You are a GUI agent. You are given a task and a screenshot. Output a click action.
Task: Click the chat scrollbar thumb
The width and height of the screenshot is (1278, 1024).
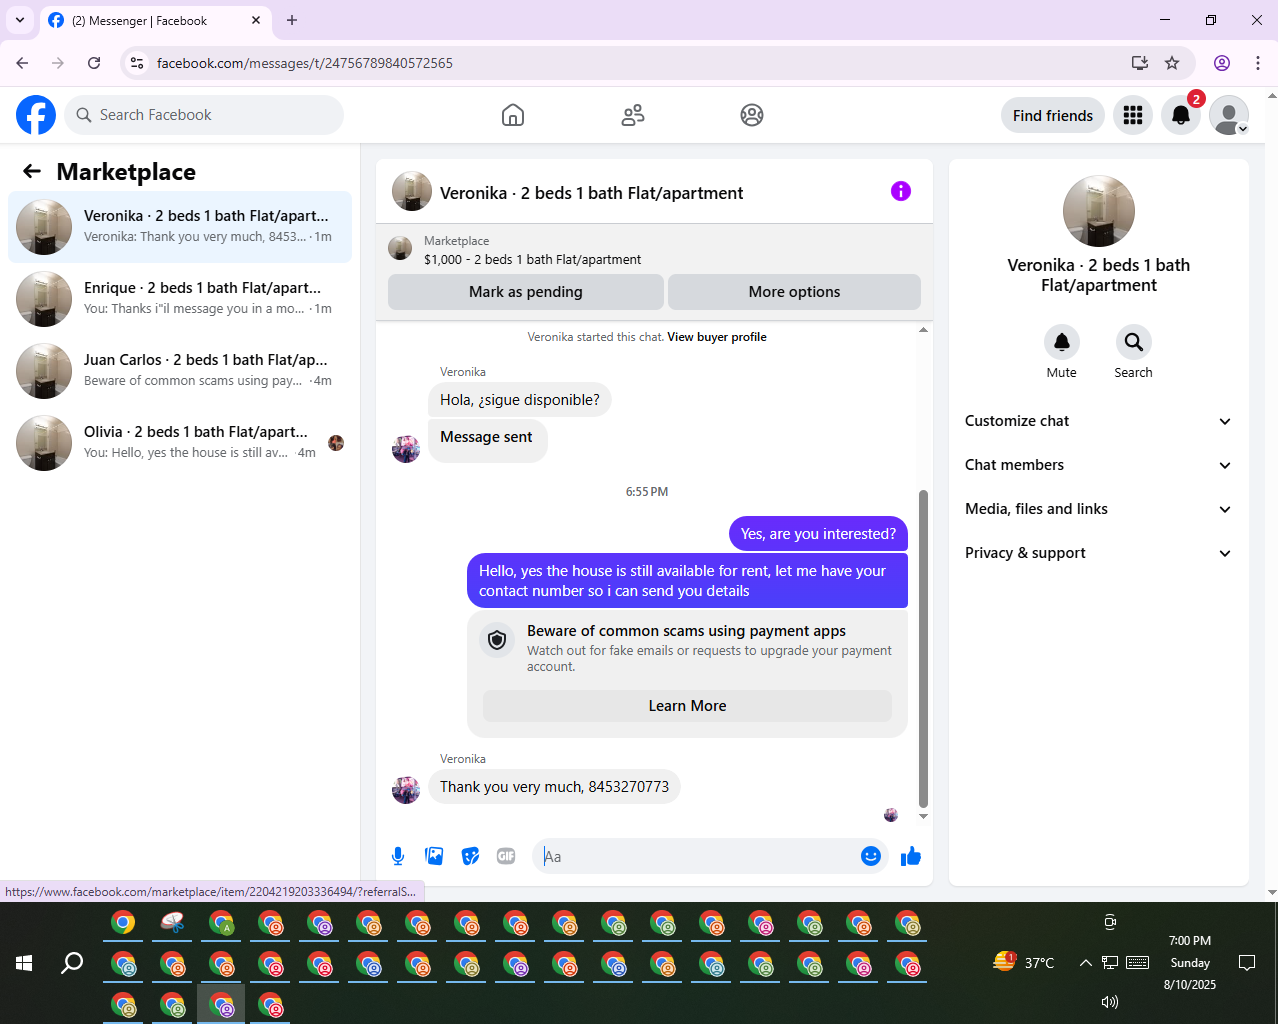point(923,648)
